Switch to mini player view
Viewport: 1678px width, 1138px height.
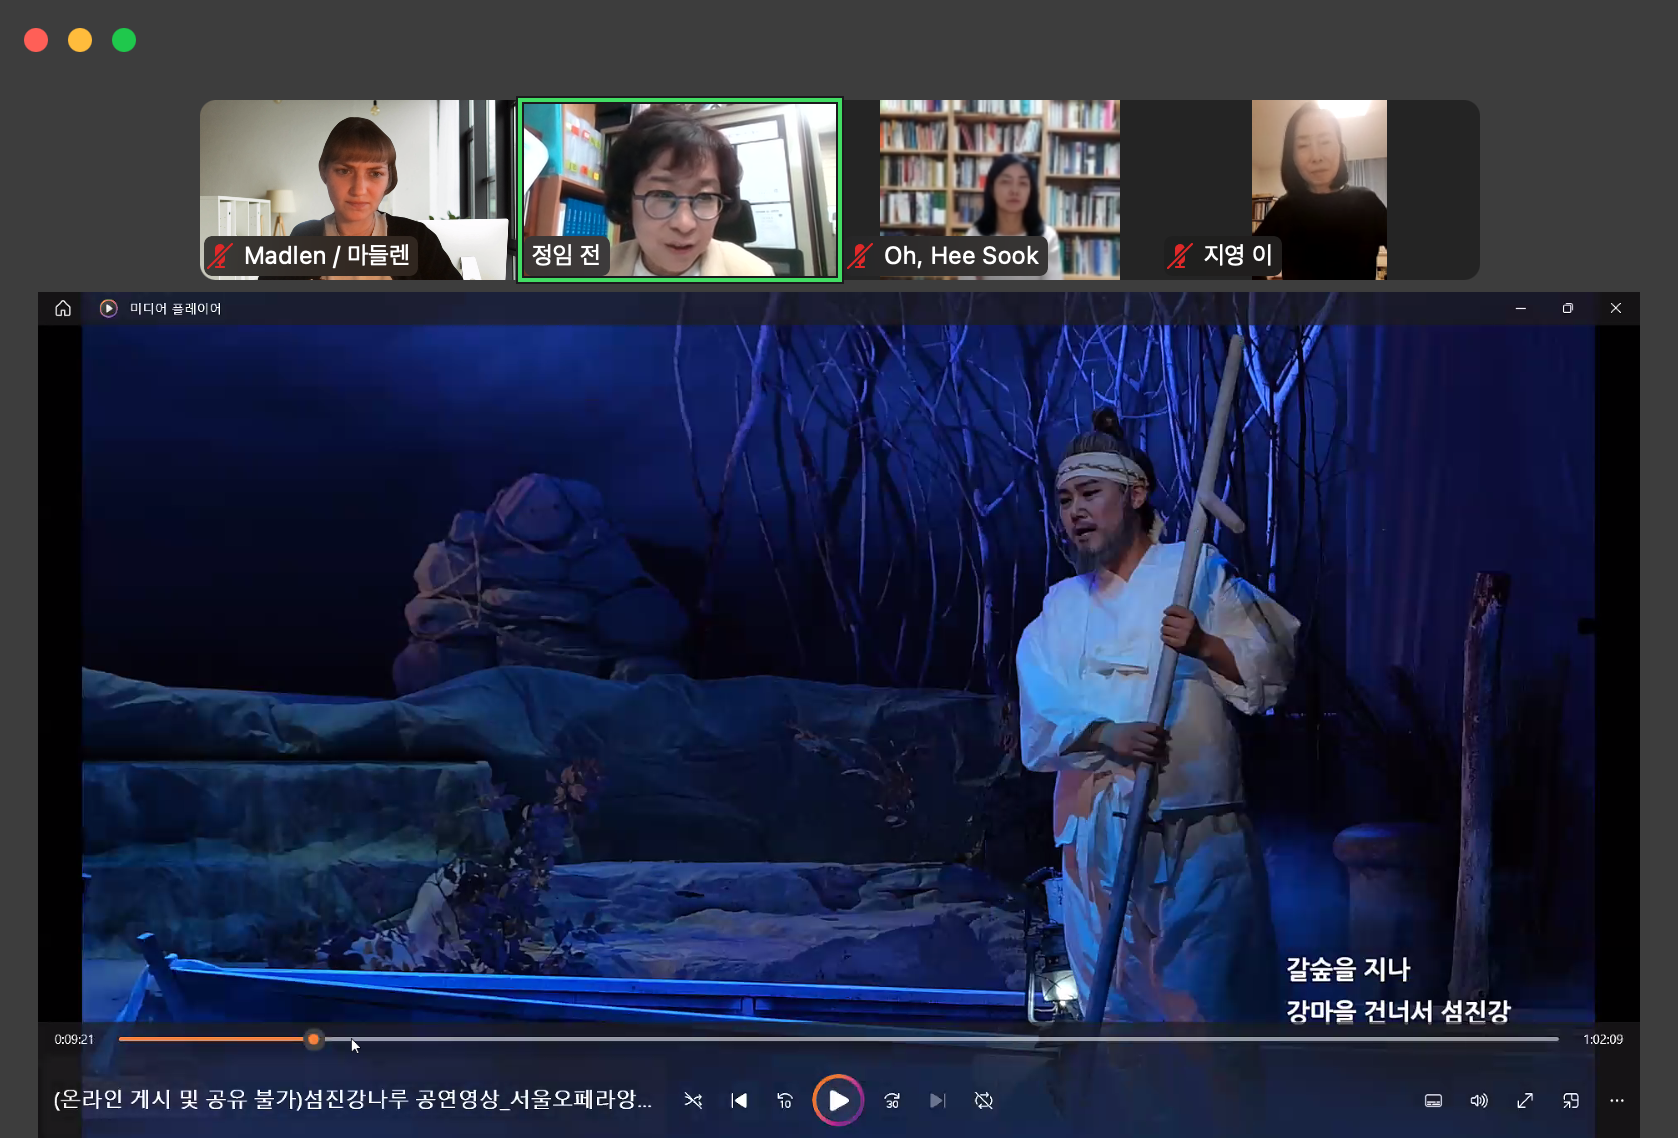[1571, 1100]
